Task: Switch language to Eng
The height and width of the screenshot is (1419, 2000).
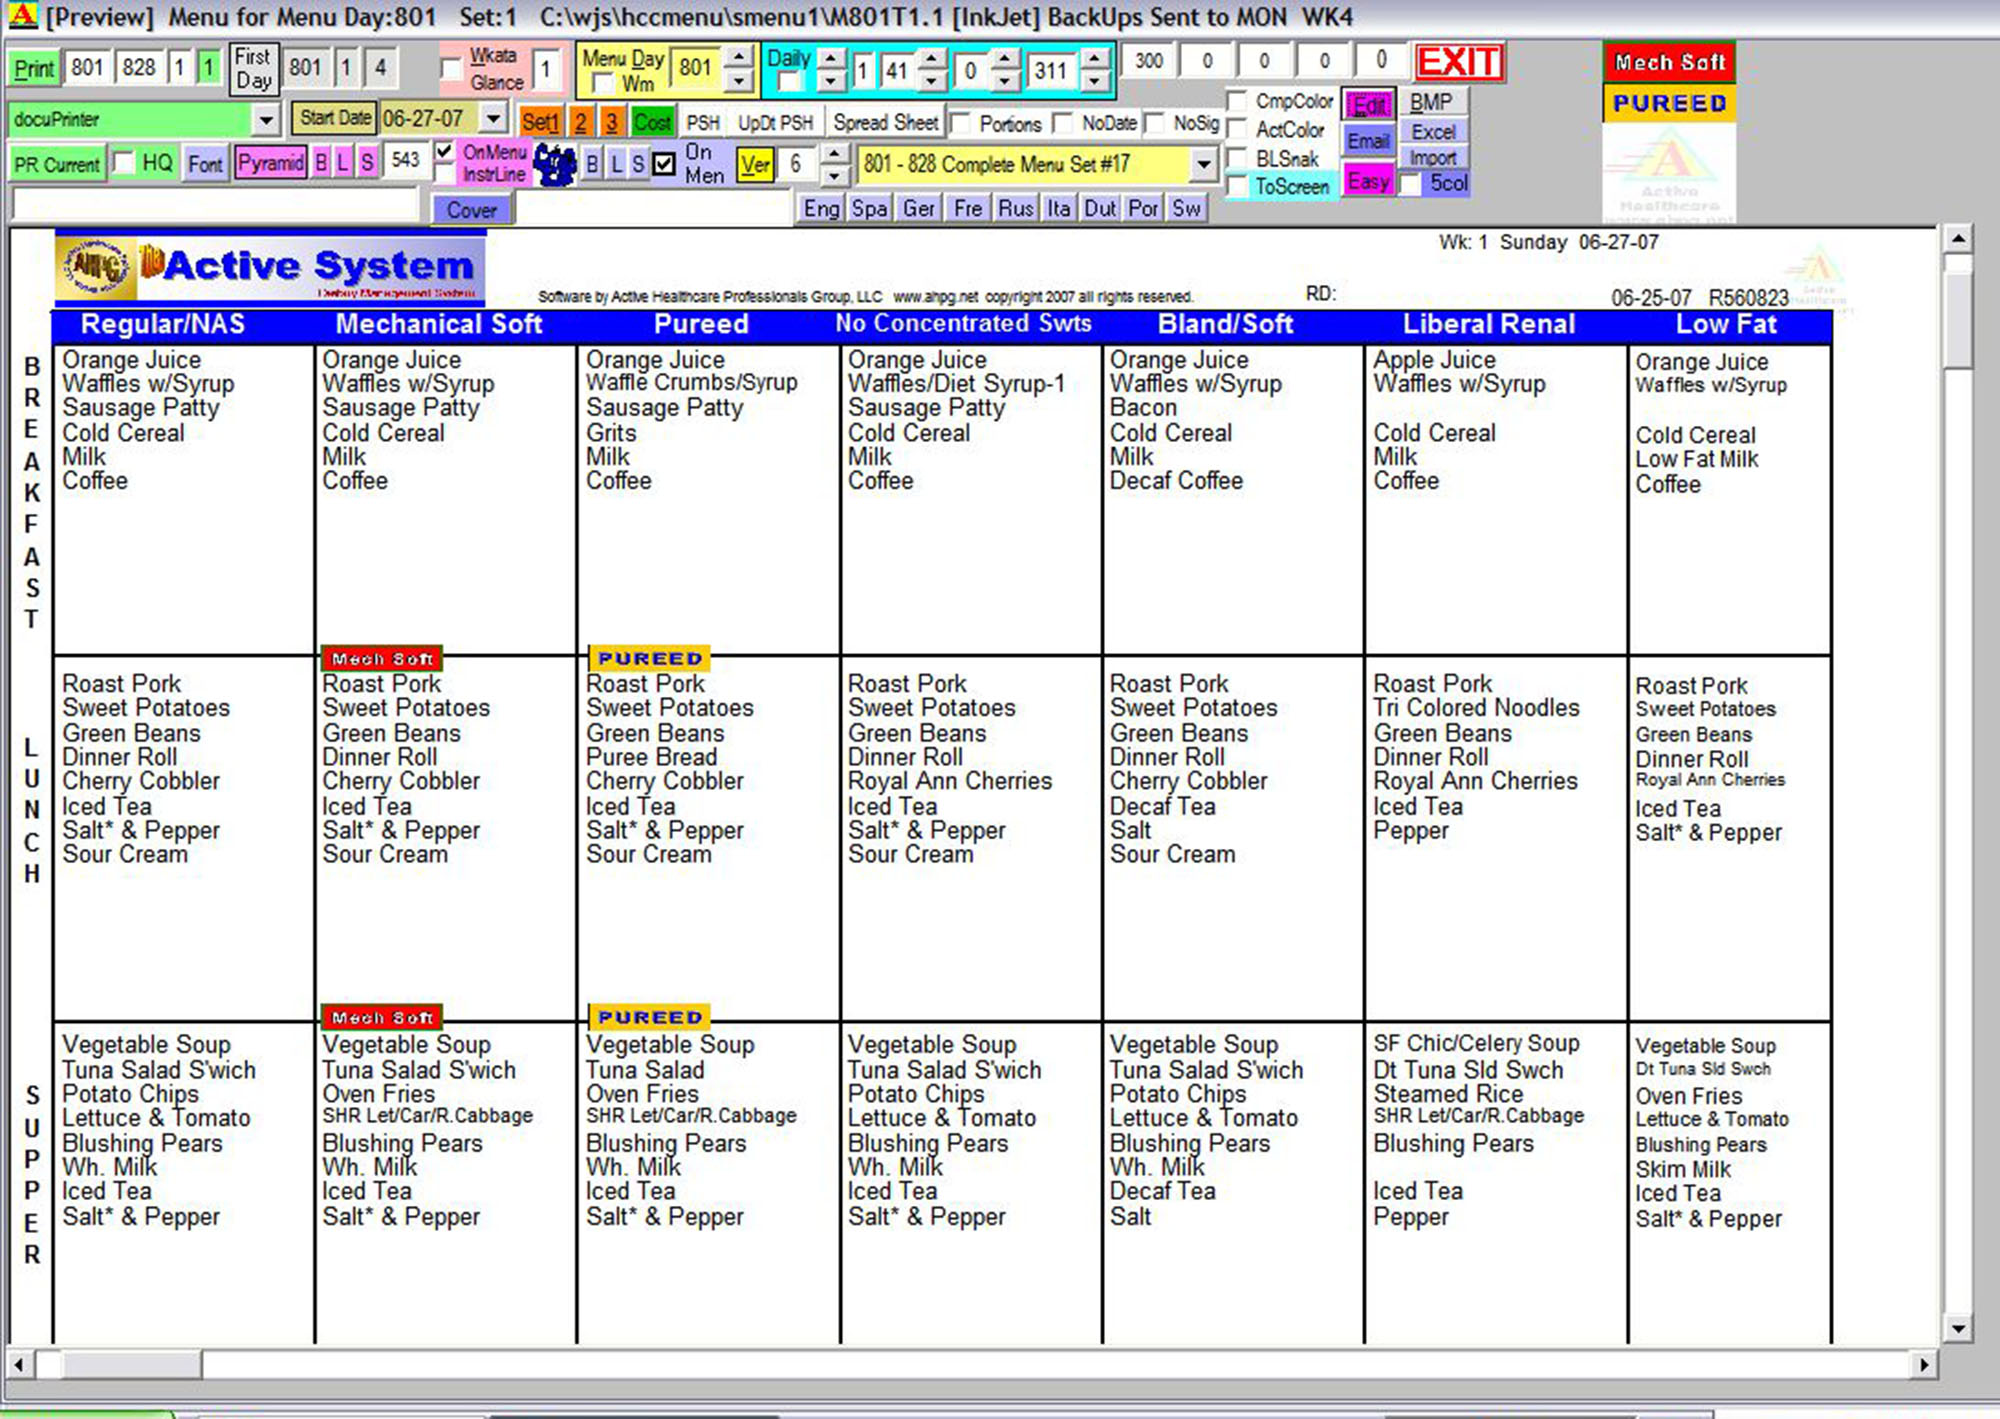Action: pyautogui.click(x=821, y=208)
